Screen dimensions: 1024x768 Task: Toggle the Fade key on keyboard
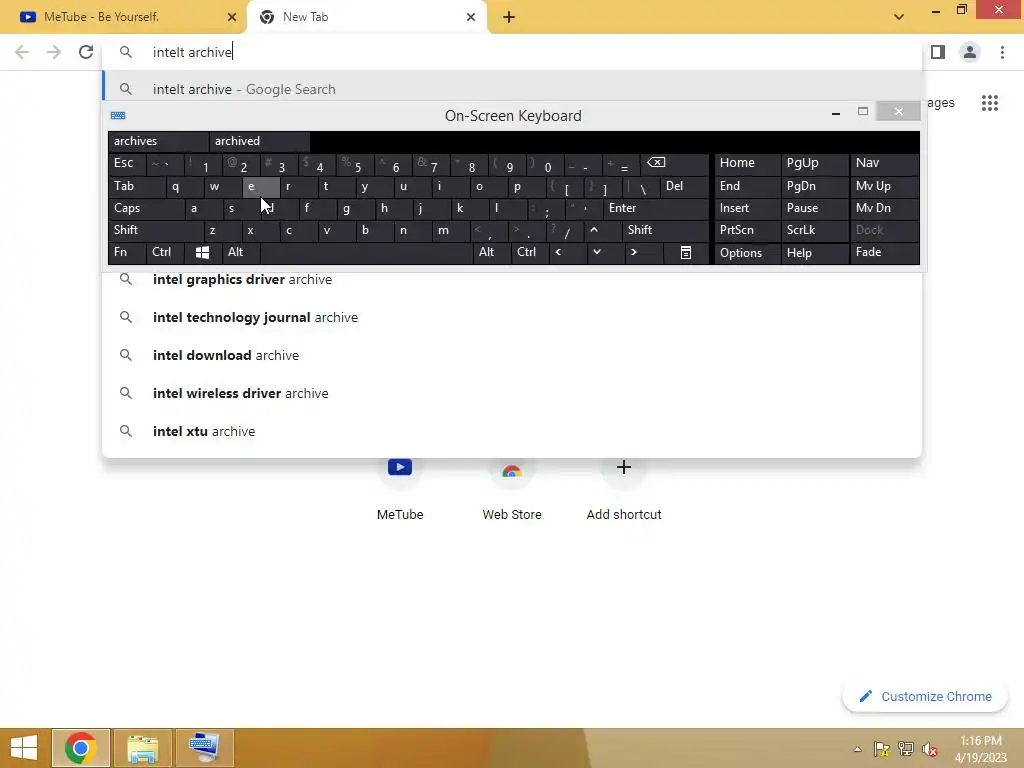point(884,253)
